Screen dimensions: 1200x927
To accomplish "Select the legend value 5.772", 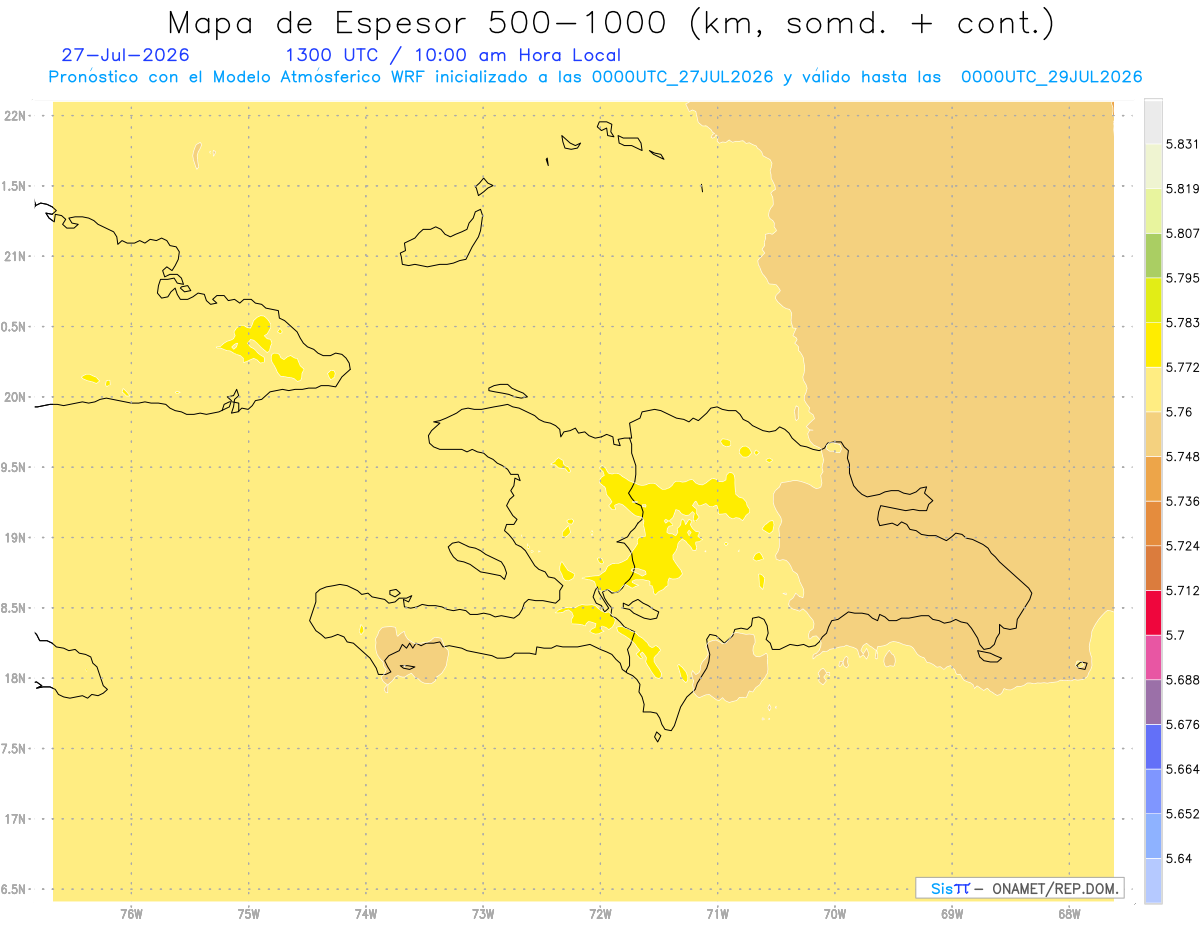I will click(x=1182, y=367).
